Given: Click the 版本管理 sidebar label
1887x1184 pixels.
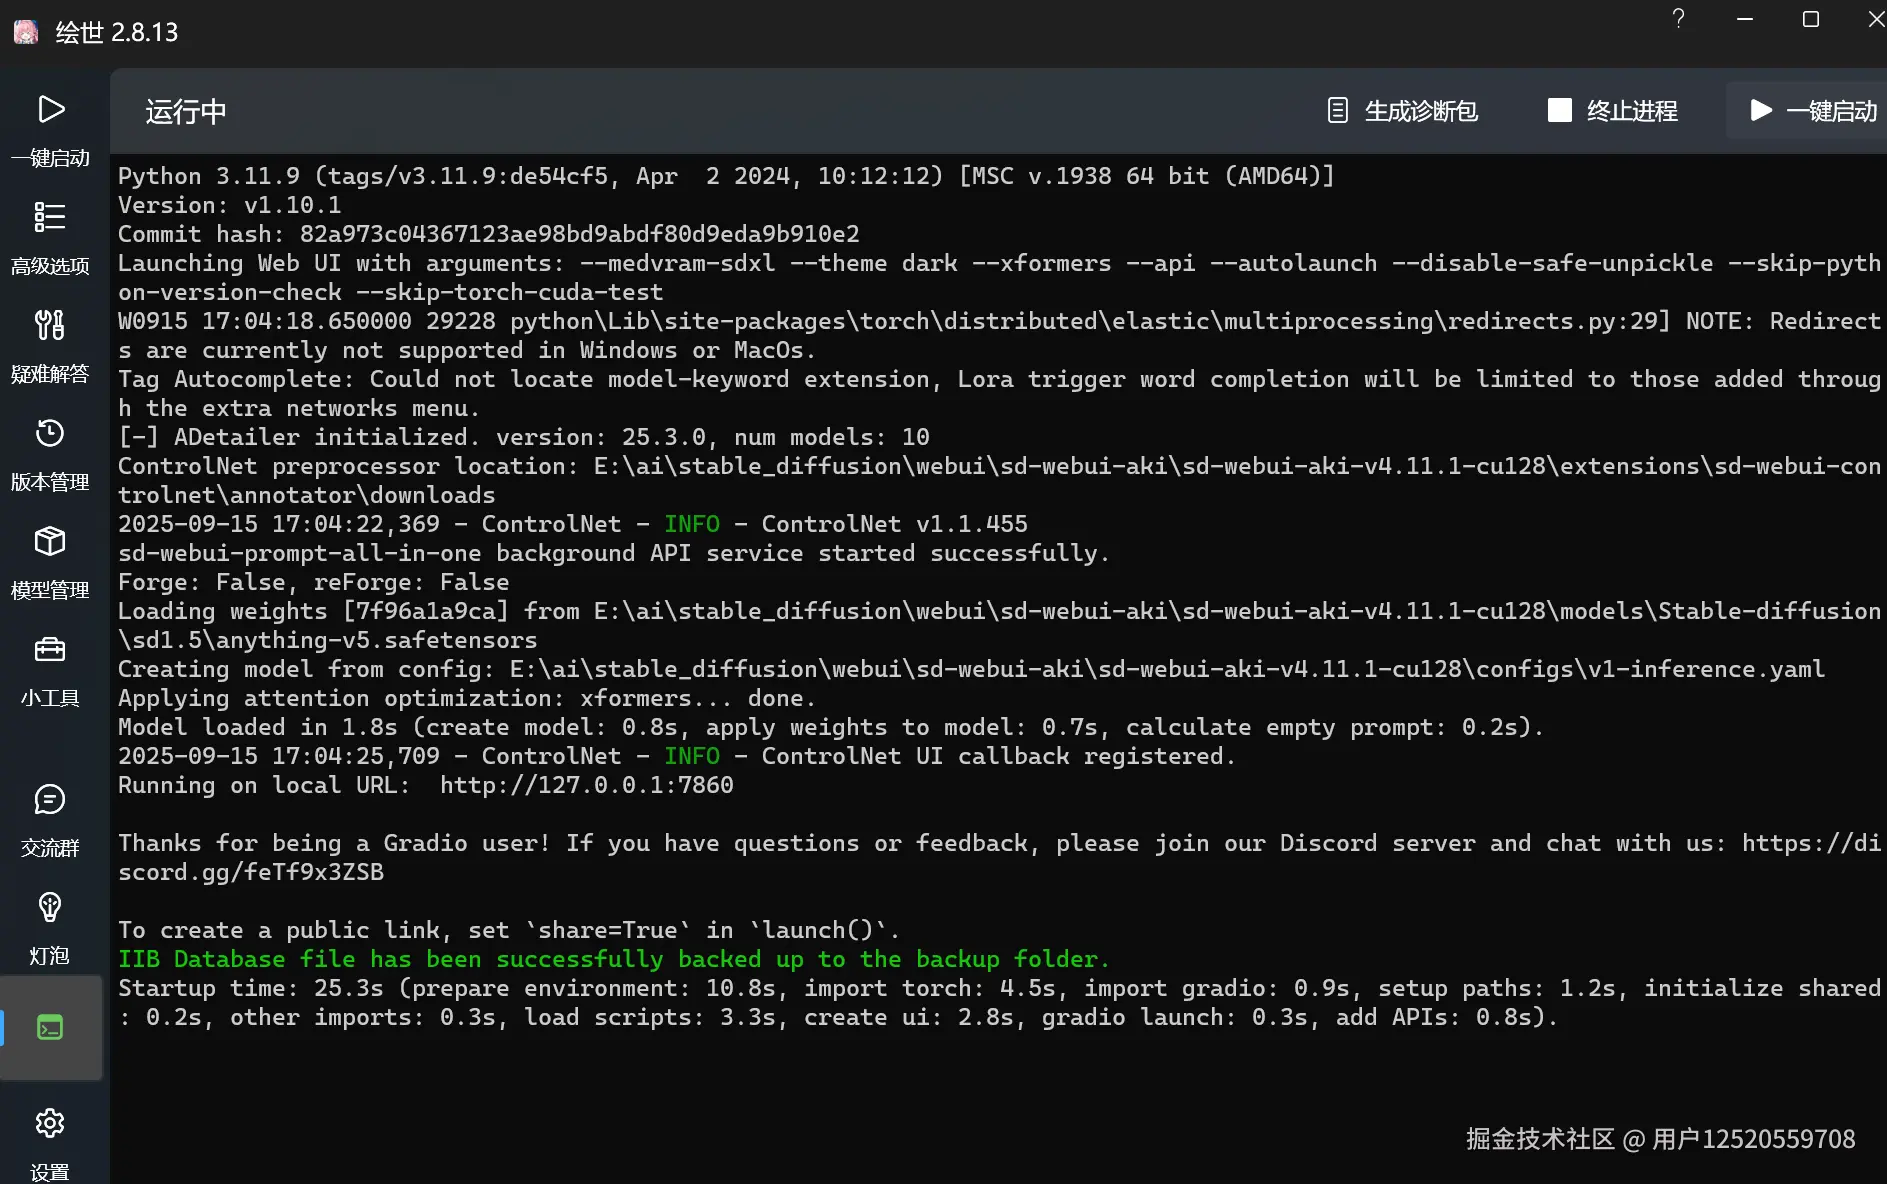Looking at the screenshot, I should (50, 482).
